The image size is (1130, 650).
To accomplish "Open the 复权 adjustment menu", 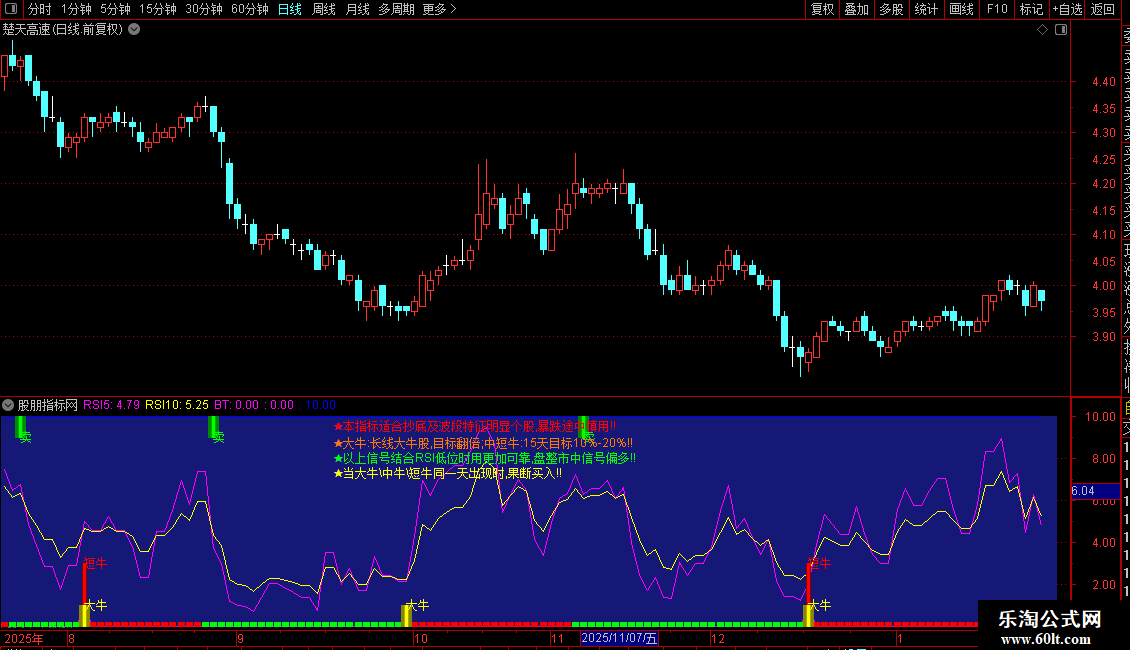I will click(x=822, y=9).
